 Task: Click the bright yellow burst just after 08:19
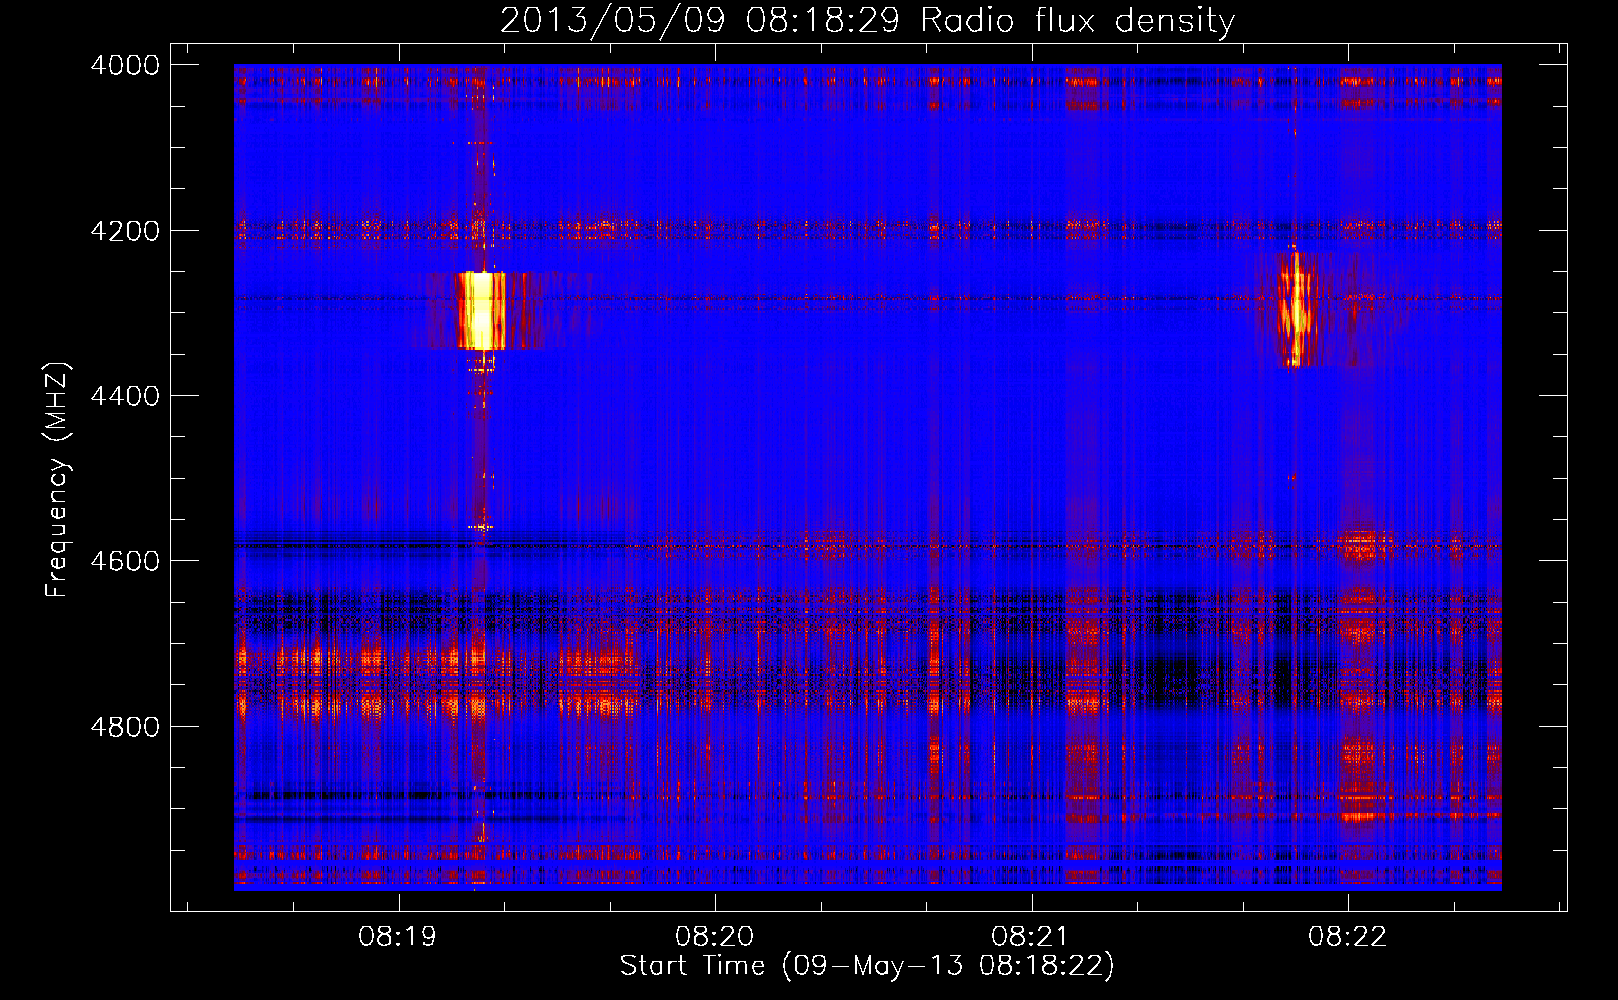[x=481, y=310]
